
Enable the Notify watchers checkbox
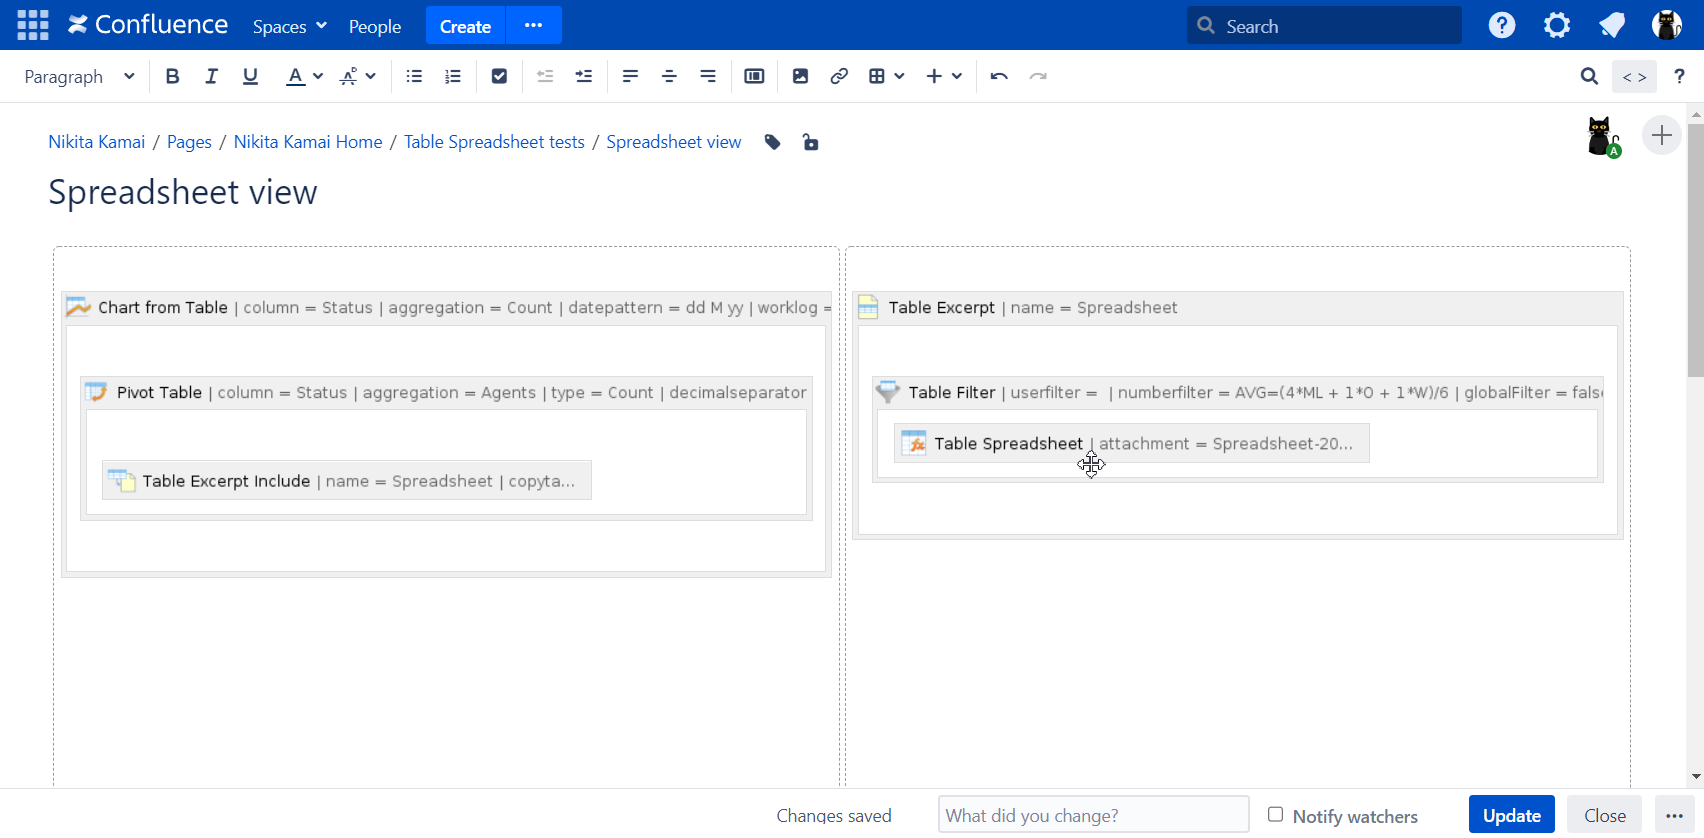click(x=1275, y=815)
